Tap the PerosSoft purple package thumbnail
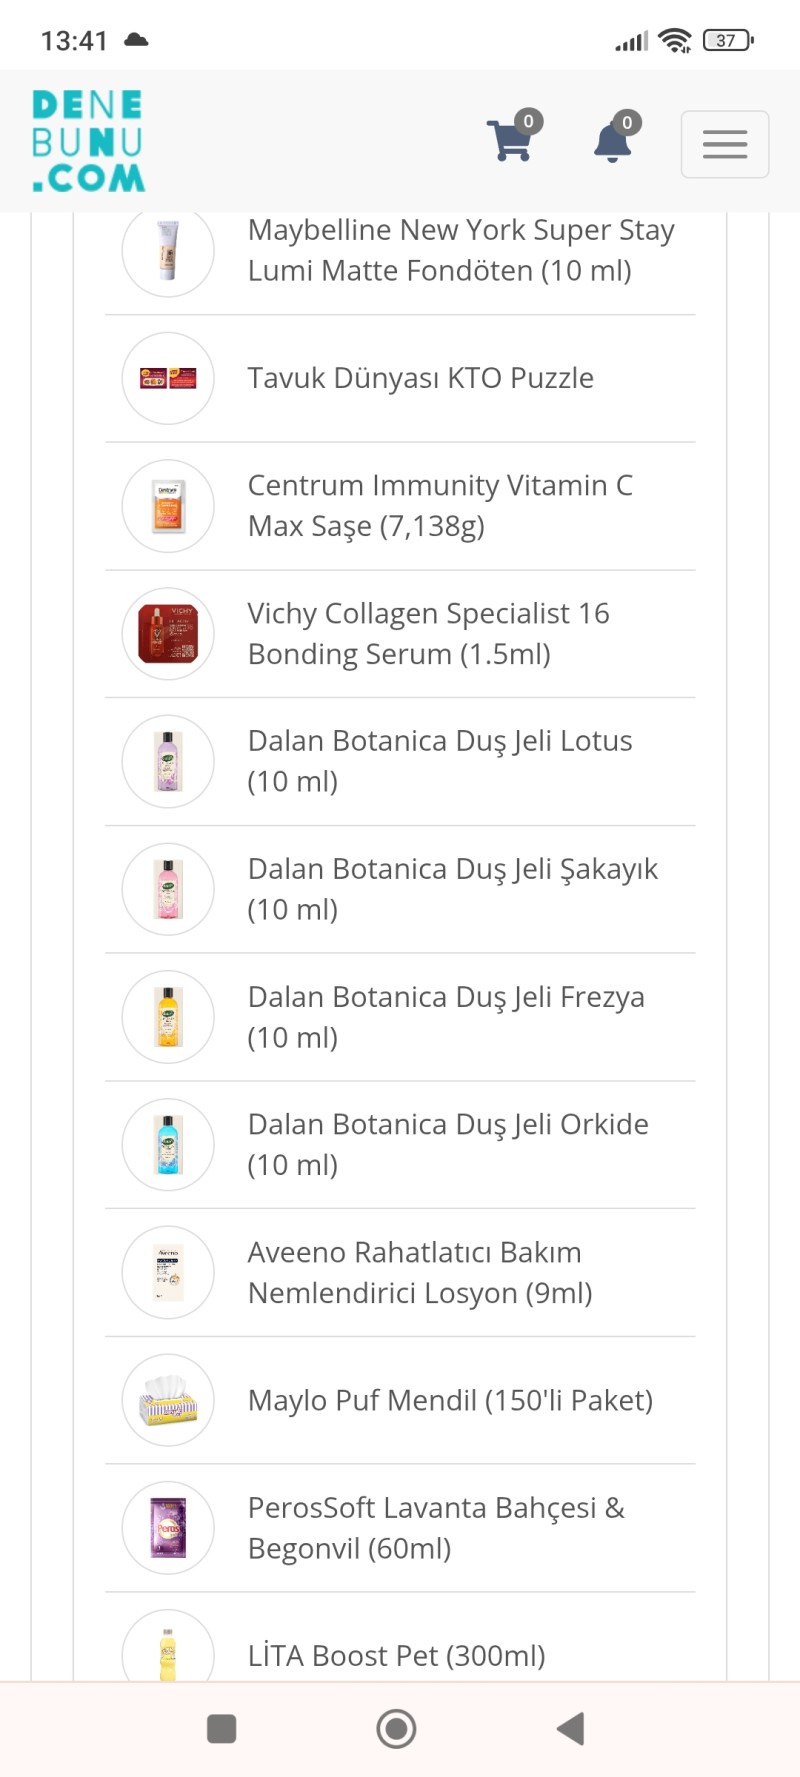The width and height of the screenshot is (800, 1777). tap(168, 1527)
